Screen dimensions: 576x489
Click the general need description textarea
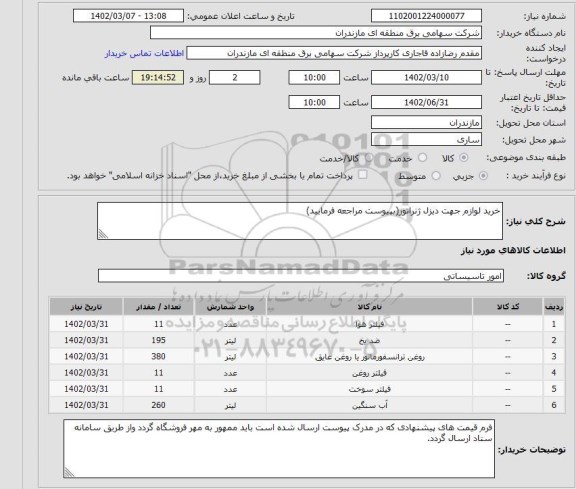click(300, 221)
